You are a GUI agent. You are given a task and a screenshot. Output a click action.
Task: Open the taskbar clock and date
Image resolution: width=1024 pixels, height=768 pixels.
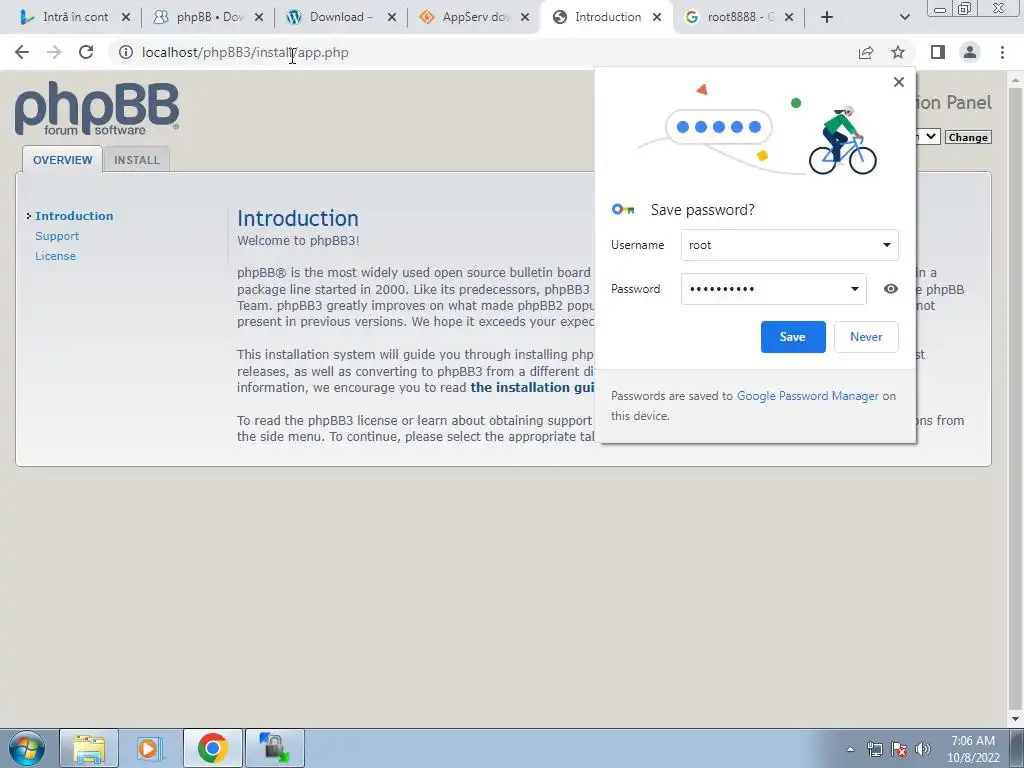point(973,749)
